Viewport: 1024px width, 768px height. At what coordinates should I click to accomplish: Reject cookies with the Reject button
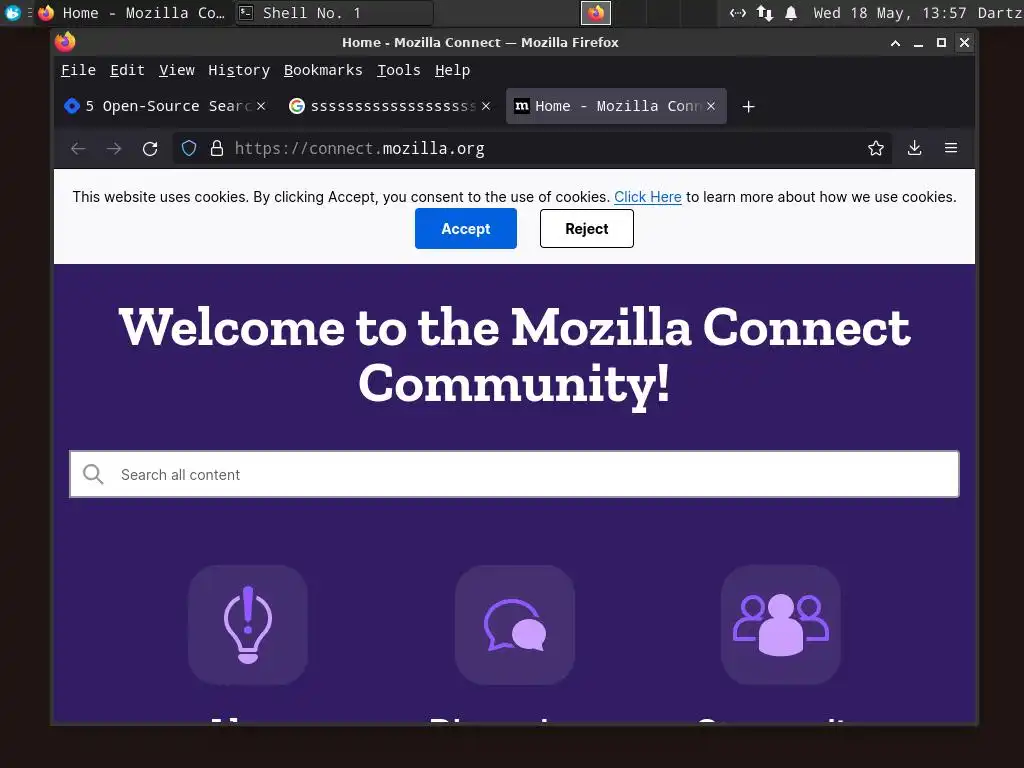click(586, 229)
